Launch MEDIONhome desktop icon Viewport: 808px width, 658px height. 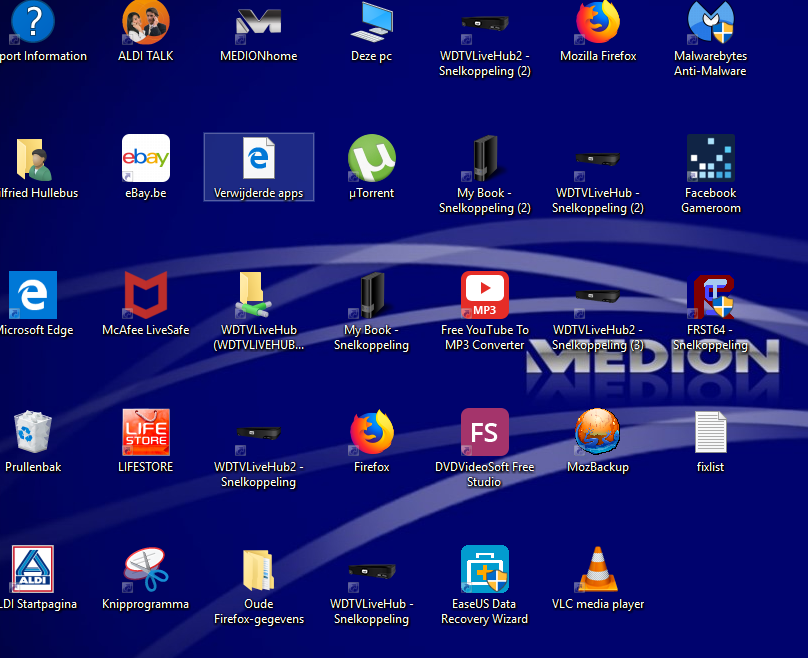click(x=258, y=24)
